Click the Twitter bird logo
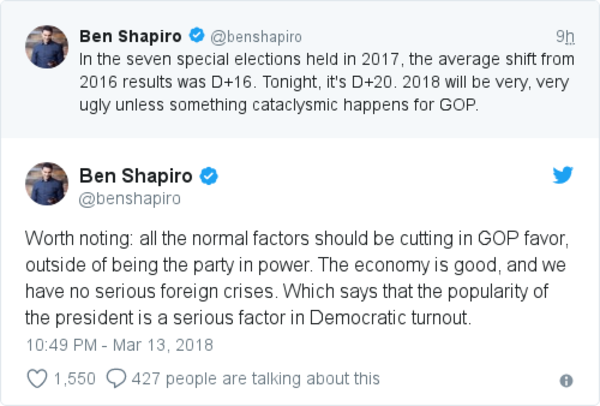 563,176
